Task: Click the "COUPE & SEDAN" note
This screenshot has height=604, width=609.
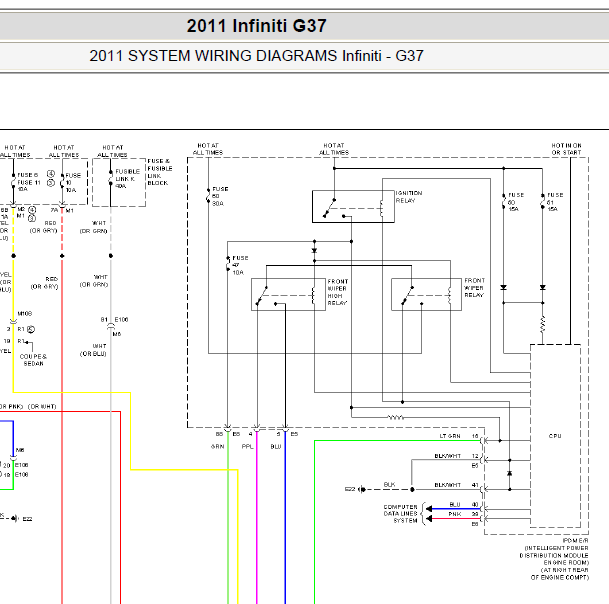Action: point(33,360)
